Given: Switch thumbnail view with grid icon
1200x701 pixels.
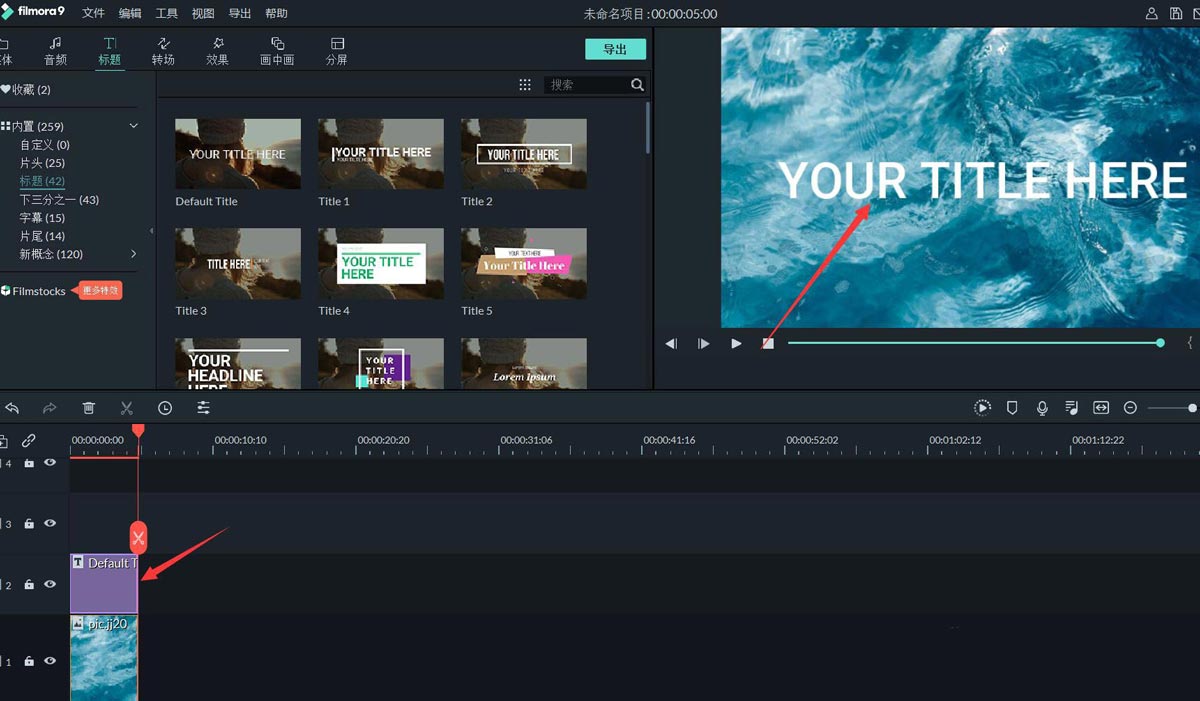Looking at the screenshot, I should pyautogui.click(x=525, y=85).
